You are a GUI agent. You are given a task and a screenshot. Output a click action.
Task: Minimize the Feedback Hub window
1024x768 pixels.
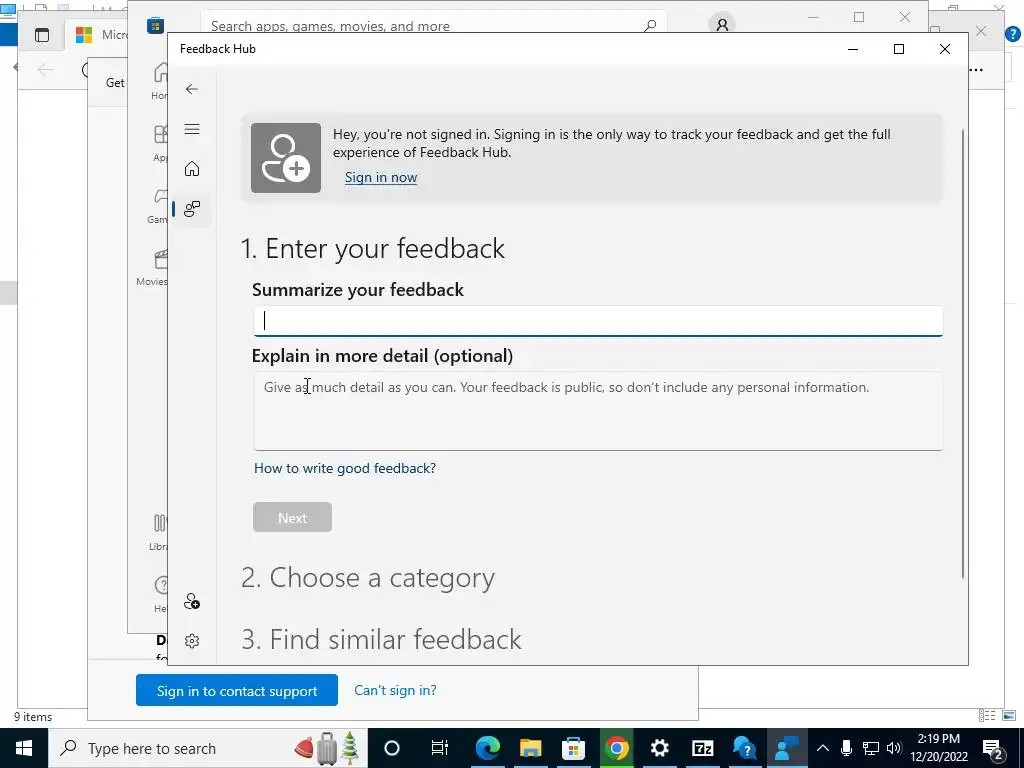[853, 49]
